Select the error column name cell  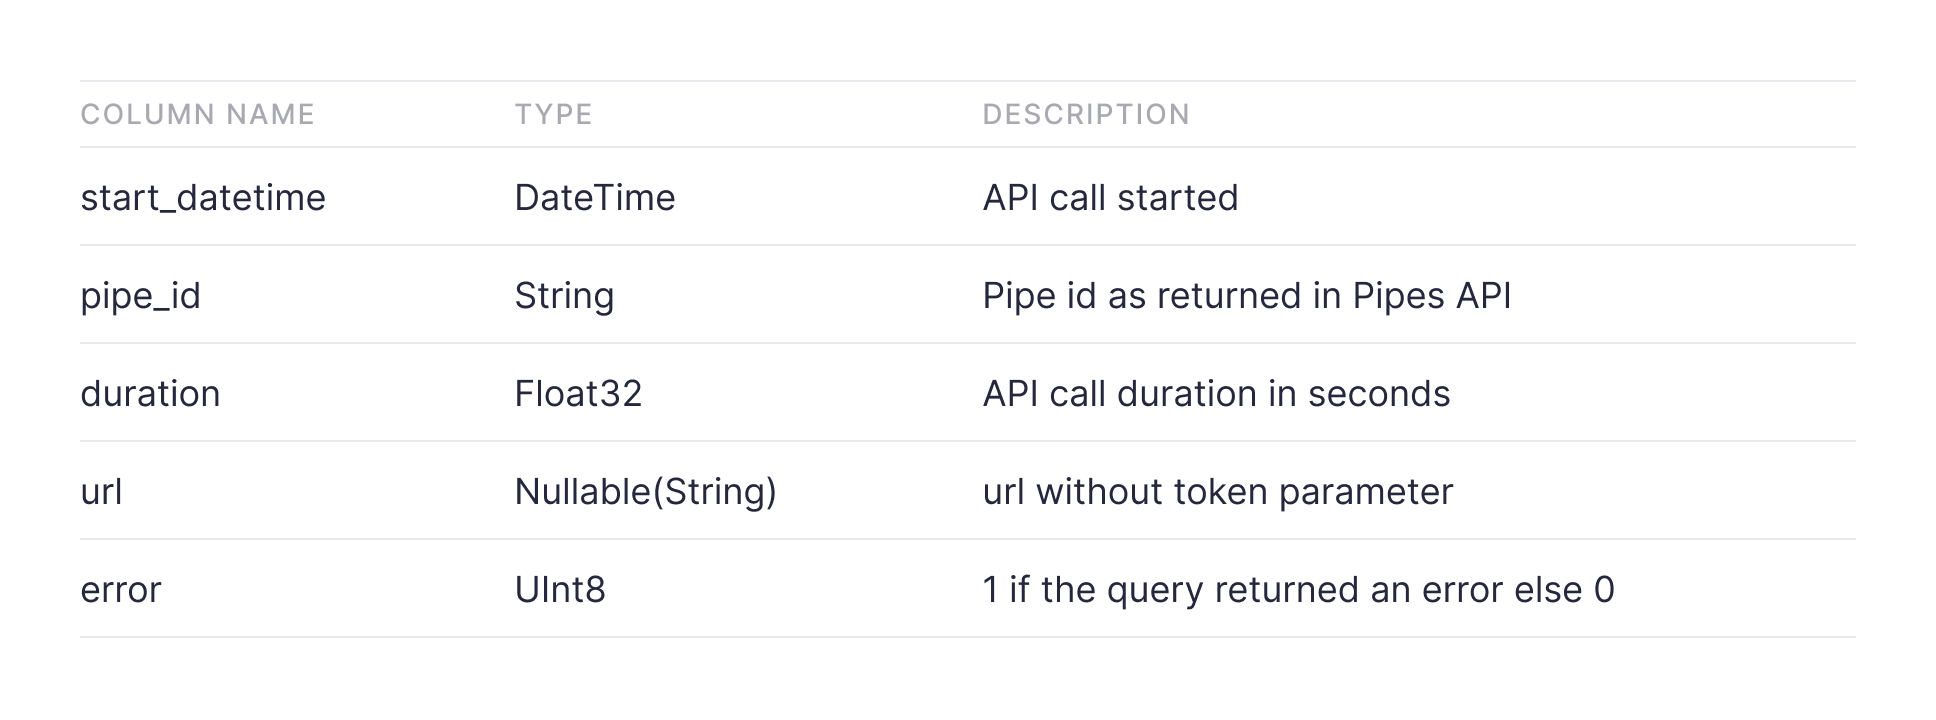(x=120, y=589)
